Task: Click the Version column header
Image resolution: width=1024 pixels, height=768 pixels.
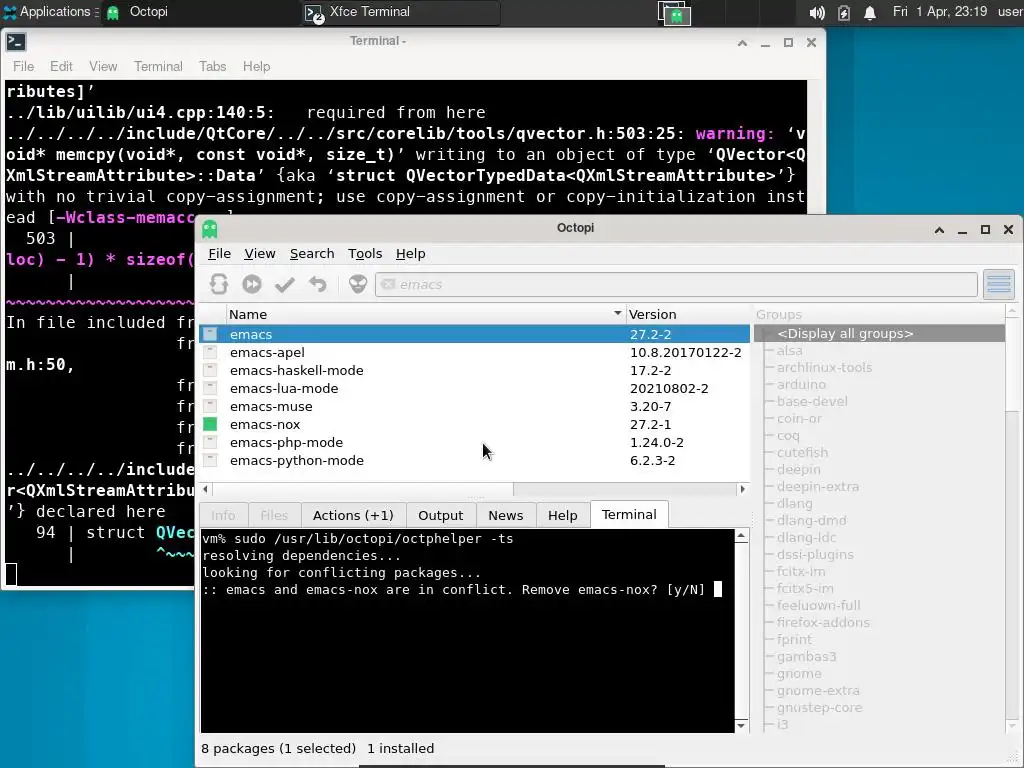Action: coord(688,314)
